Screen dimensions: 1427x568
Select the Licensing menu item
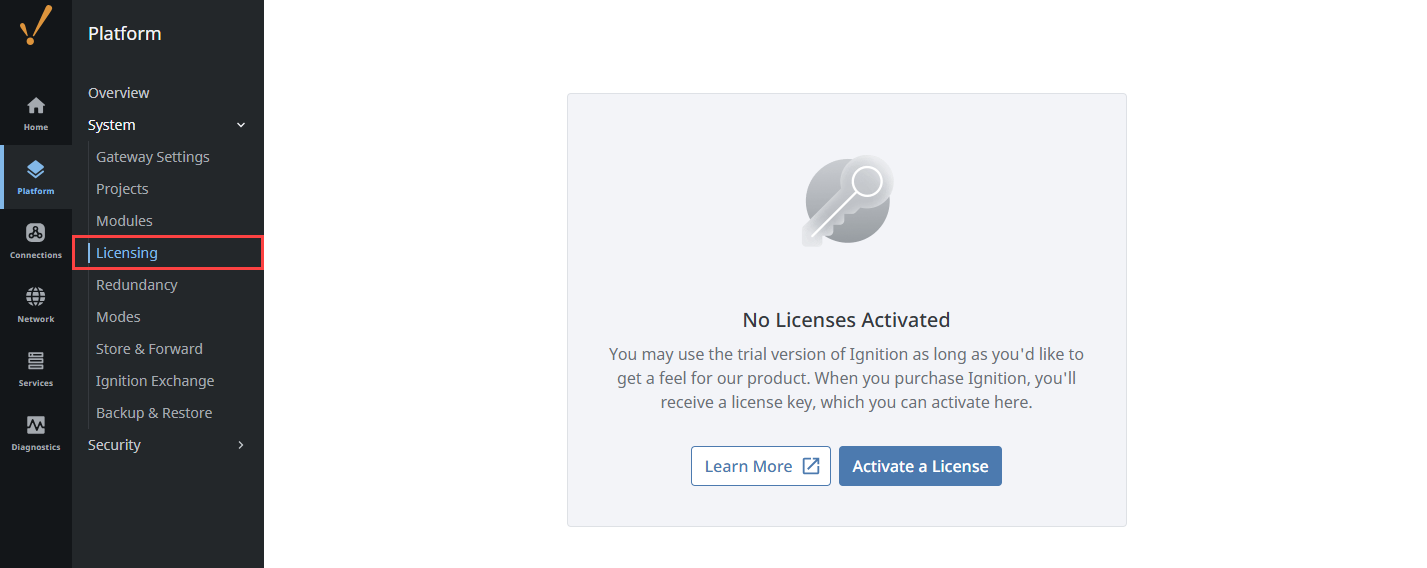click(x=127, y=253)
